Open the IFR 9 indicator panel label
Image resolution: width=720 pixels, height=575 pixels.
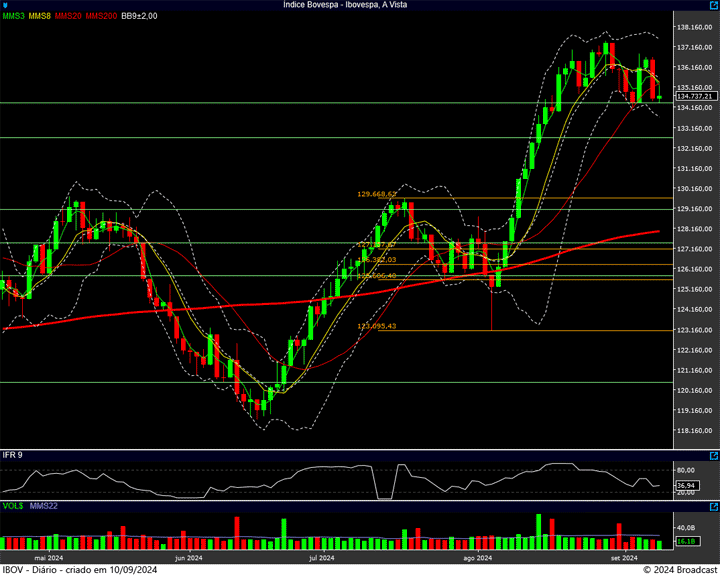[13, 455]
